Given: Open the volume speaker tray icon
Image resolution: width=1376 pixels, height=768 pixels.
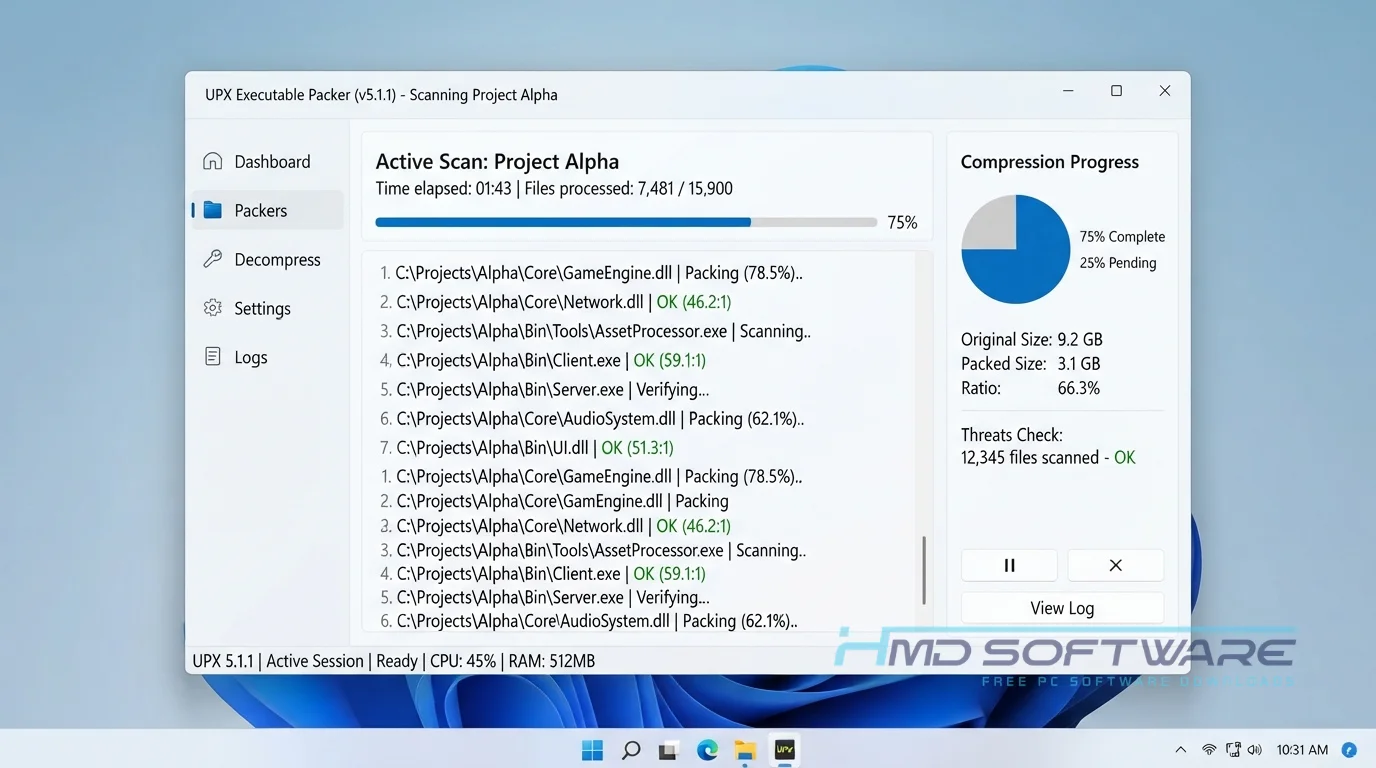Looking at the screenshot, I should pyautogui.click(x=1255, y=749).
